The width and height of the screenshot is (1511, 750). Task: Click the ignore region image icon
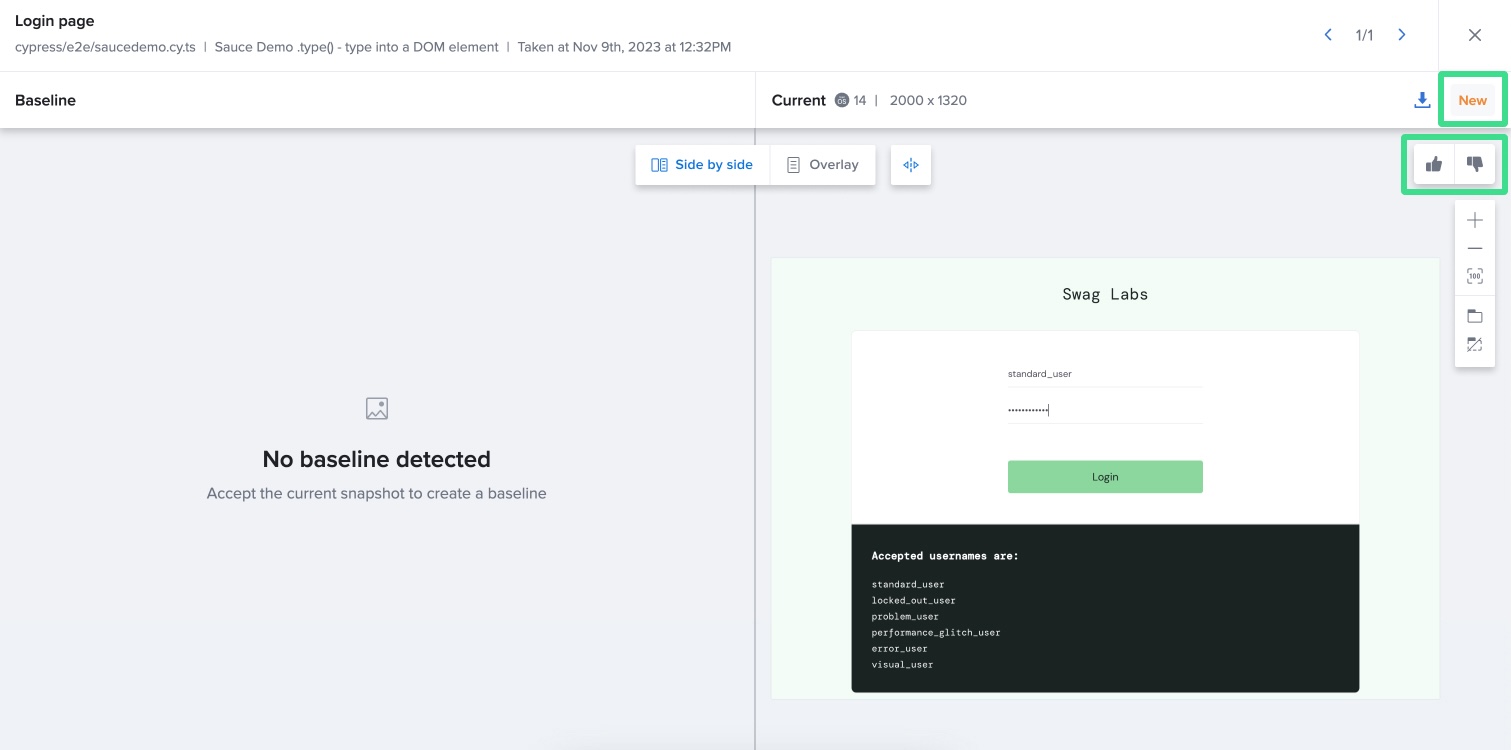pyautogui.click(x=1474, y=343)
